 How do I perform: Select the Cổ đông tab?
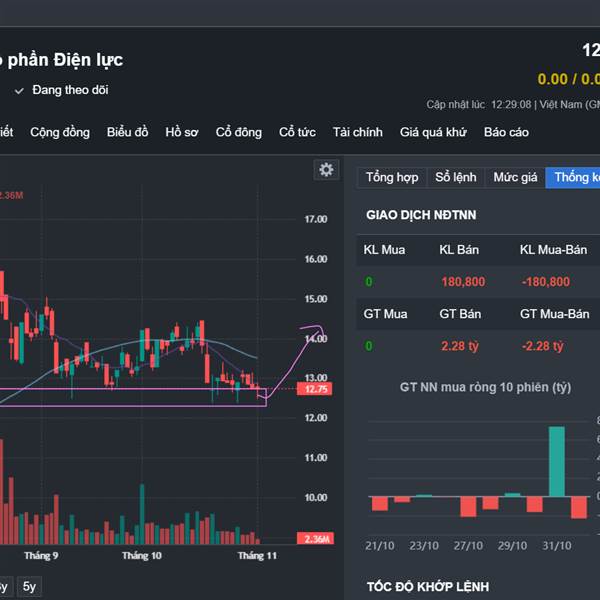click(x=239, y=132)
